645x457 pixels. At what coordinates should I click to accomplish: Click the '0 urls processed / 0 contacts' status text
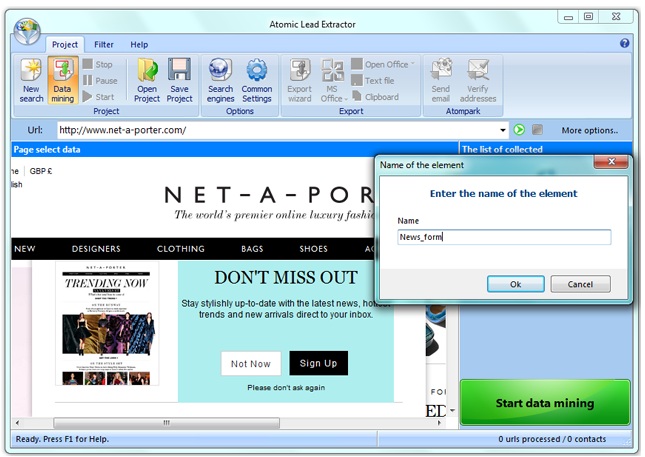point(552,439)
